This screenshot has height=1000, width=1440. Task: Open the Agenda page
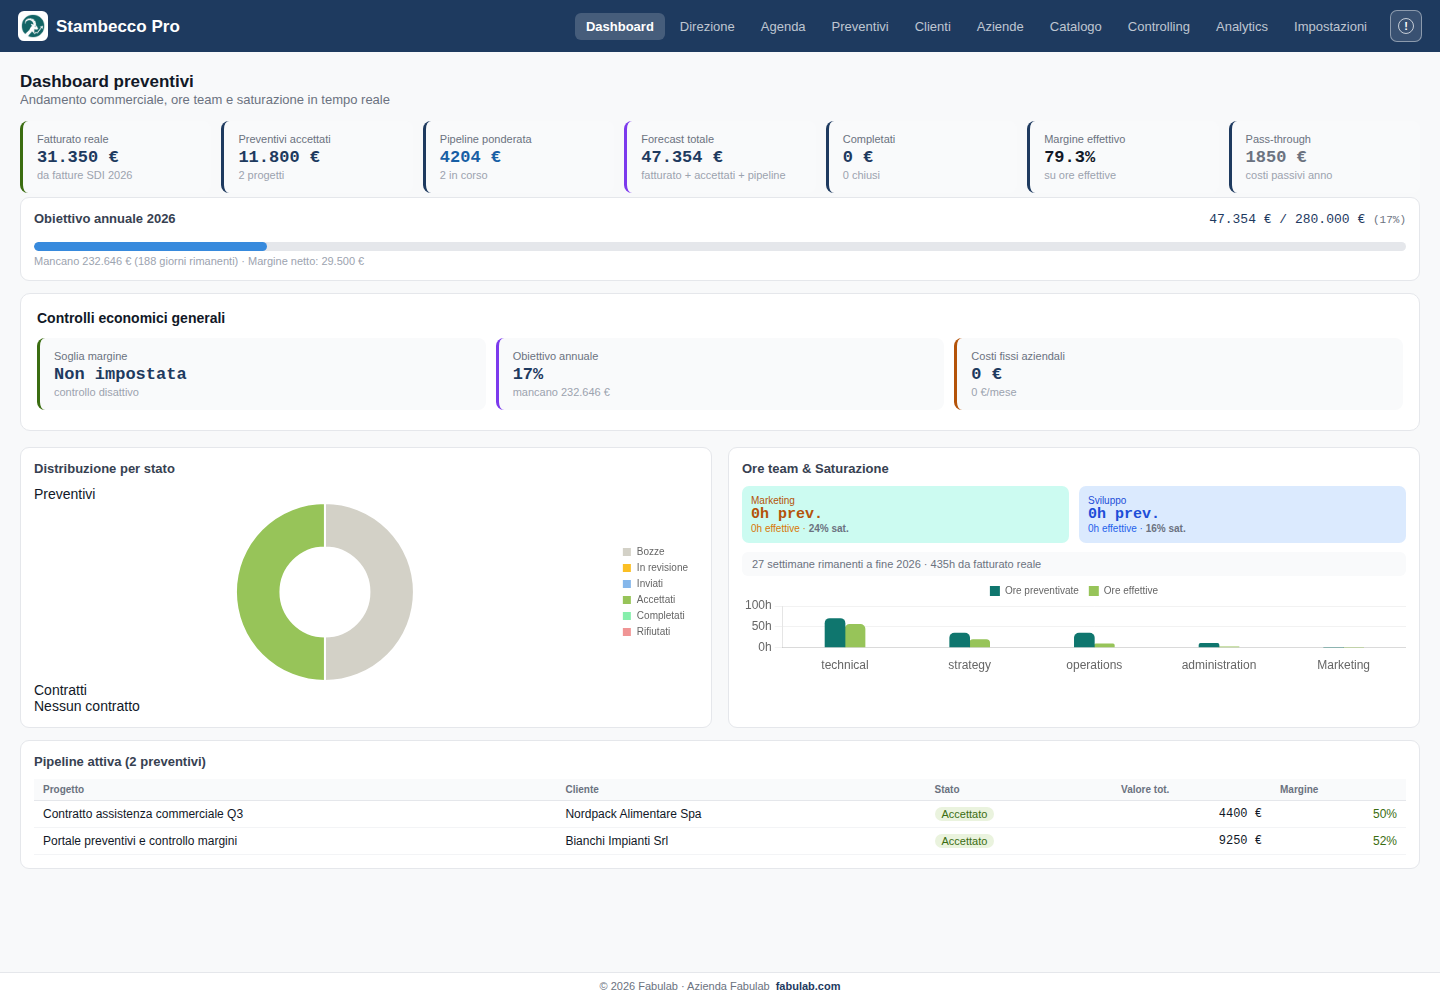point(783,27)
